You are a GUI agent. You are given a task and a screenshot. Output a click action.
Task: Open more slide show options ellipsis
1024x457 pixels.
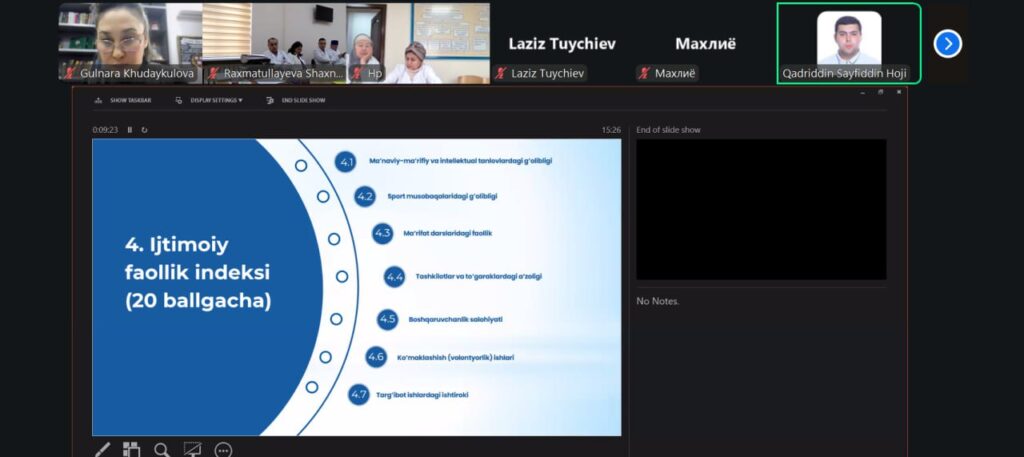tap(223, 450)
